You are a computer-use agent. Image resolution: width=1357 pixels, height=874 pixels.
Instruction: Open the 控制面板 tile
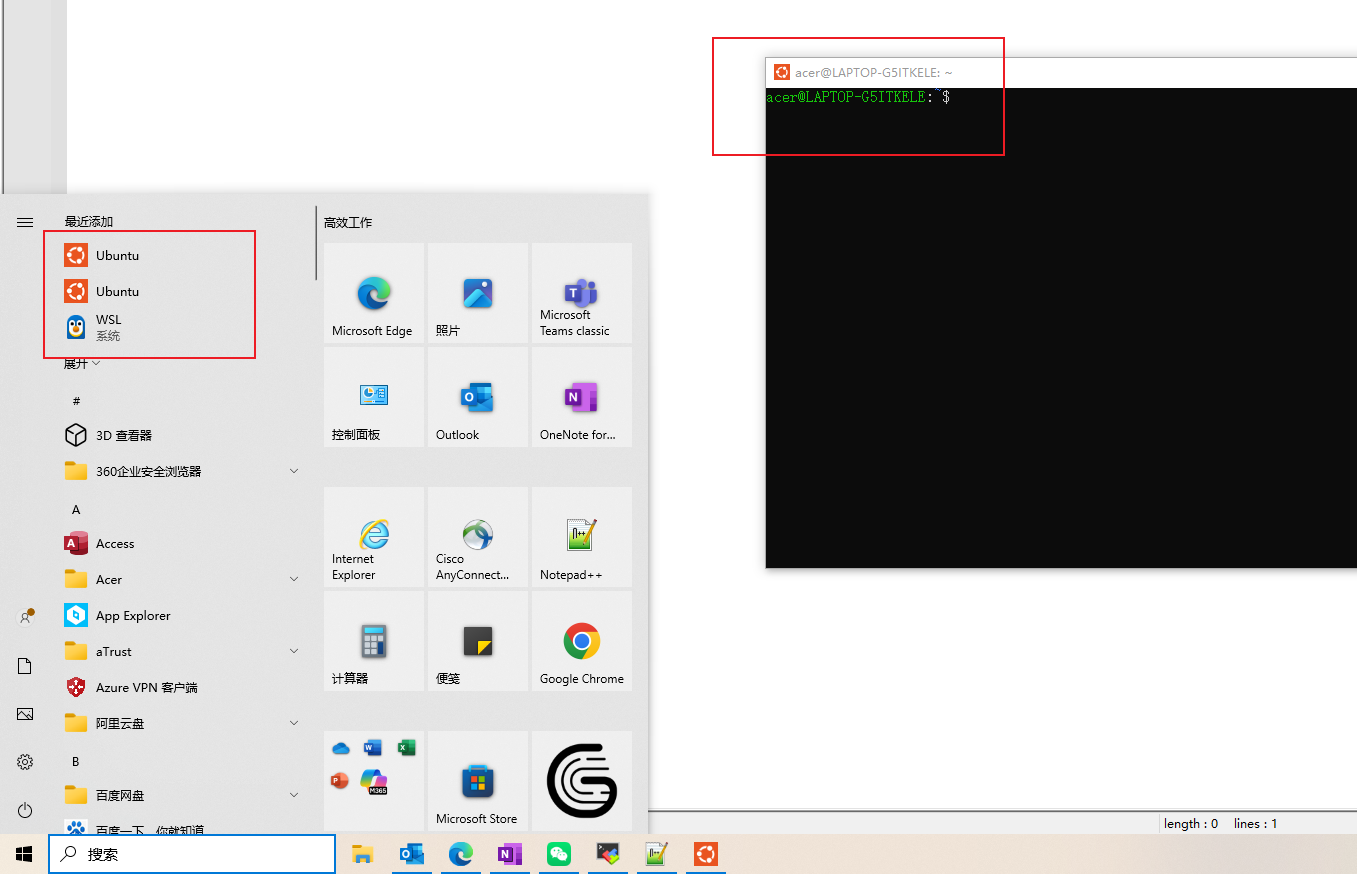[x=373, y=396]
